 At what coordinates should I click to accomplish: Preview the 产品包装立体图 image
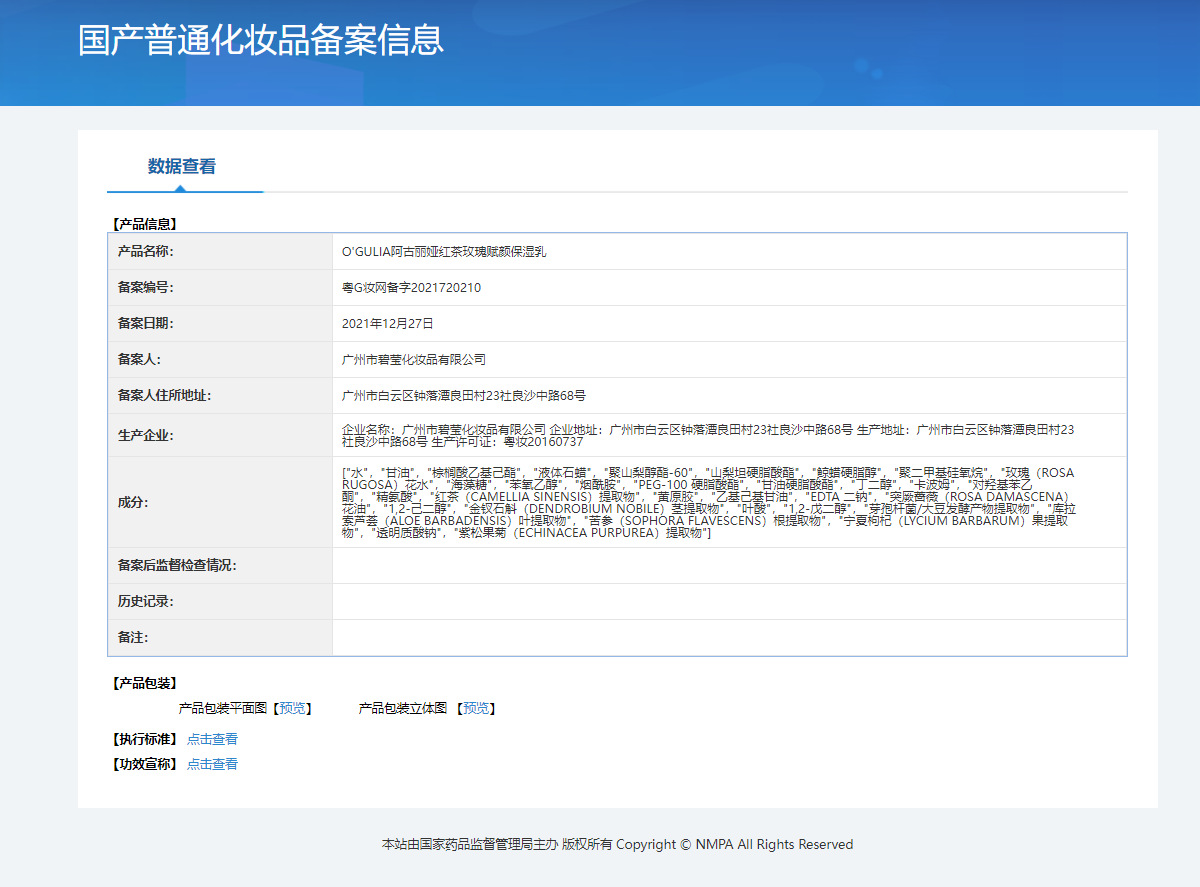point(477,709)
